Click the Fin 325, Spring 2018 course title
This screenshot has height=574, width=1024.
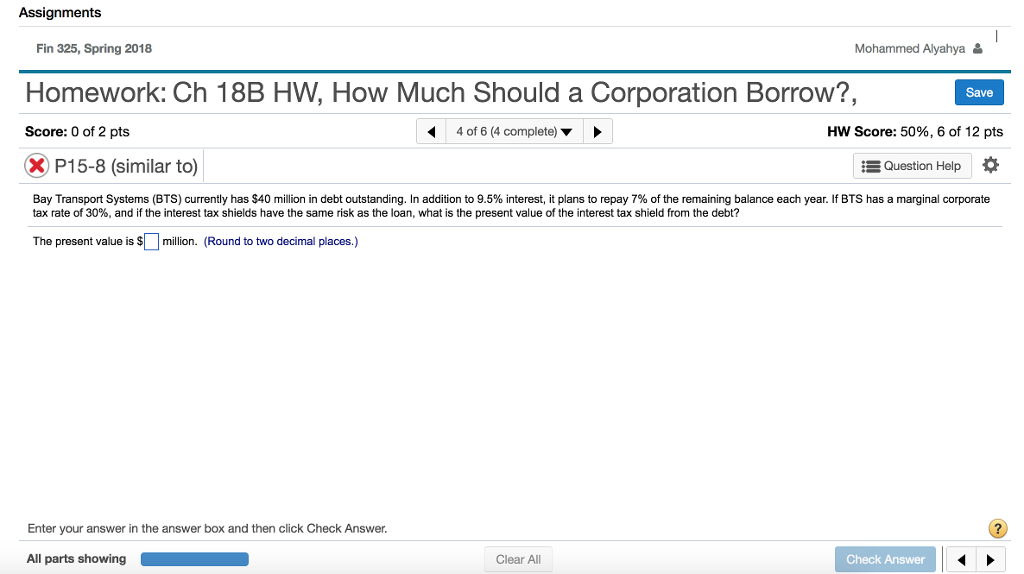(x=94, y=48)
